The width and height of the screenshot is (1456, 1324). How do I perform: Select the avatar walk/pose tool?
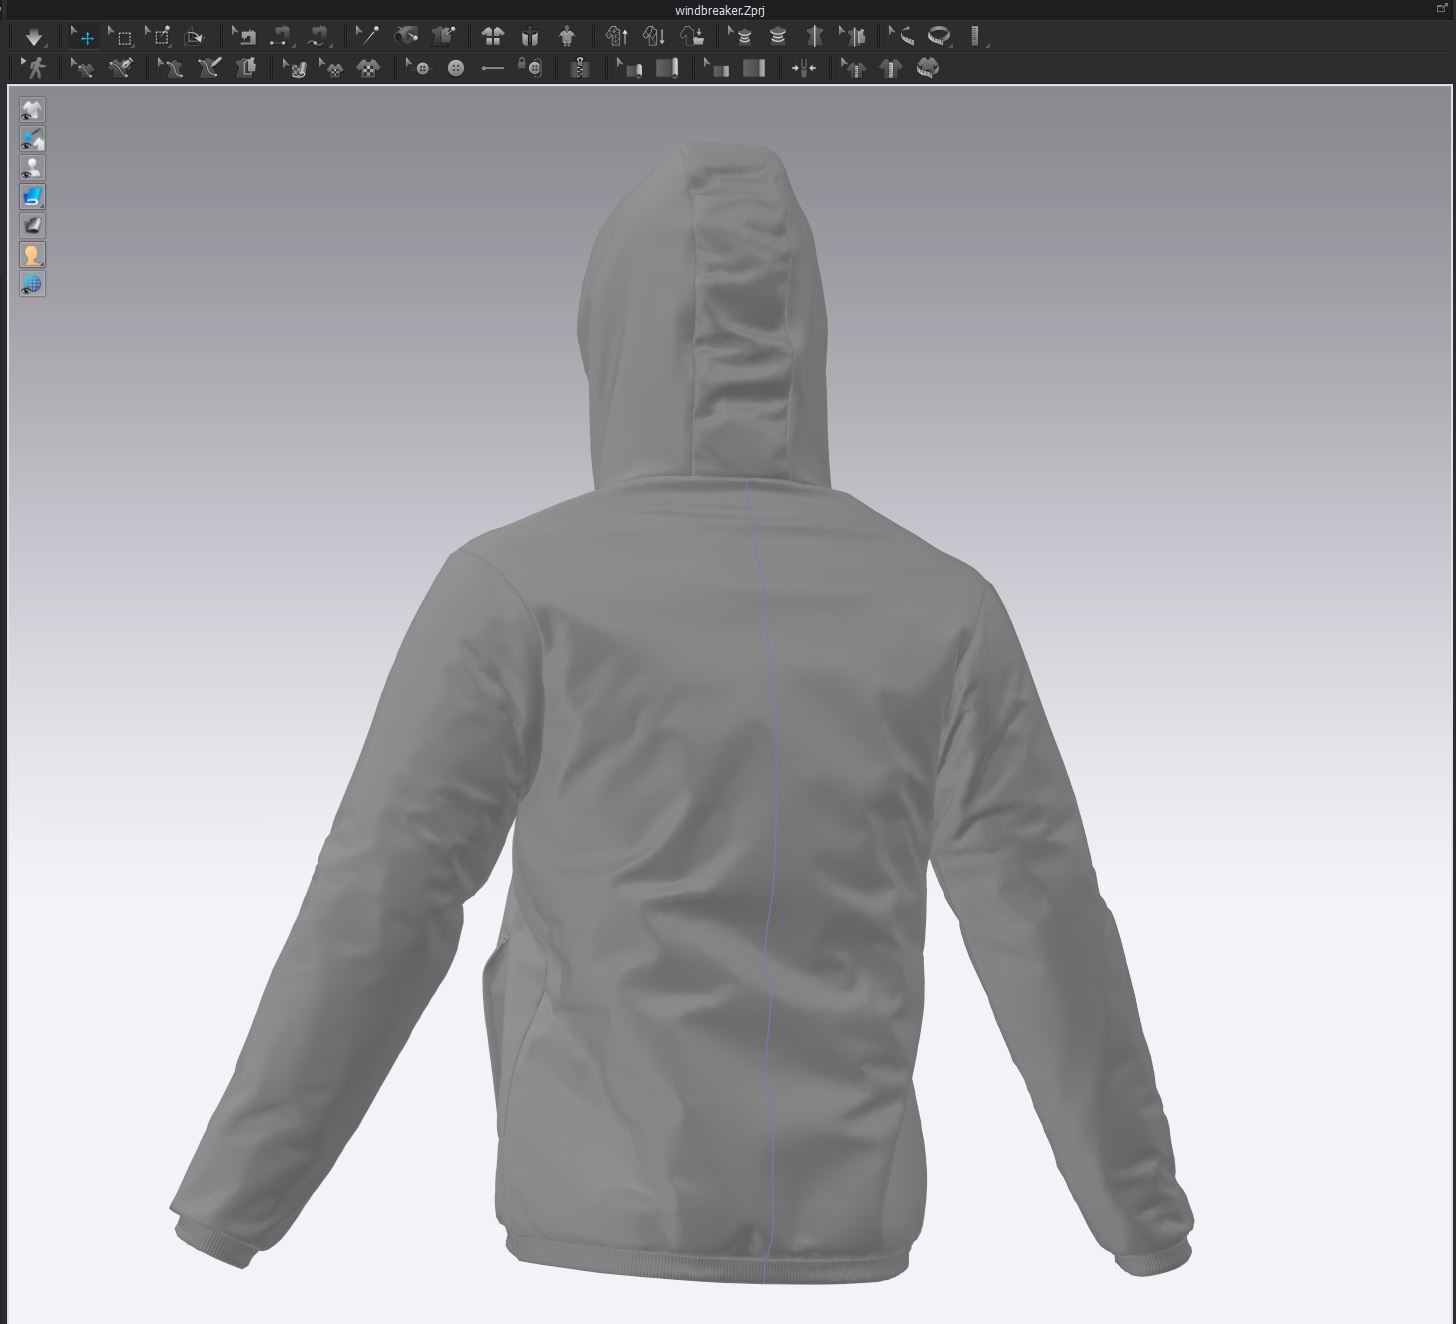pos(36,68)
